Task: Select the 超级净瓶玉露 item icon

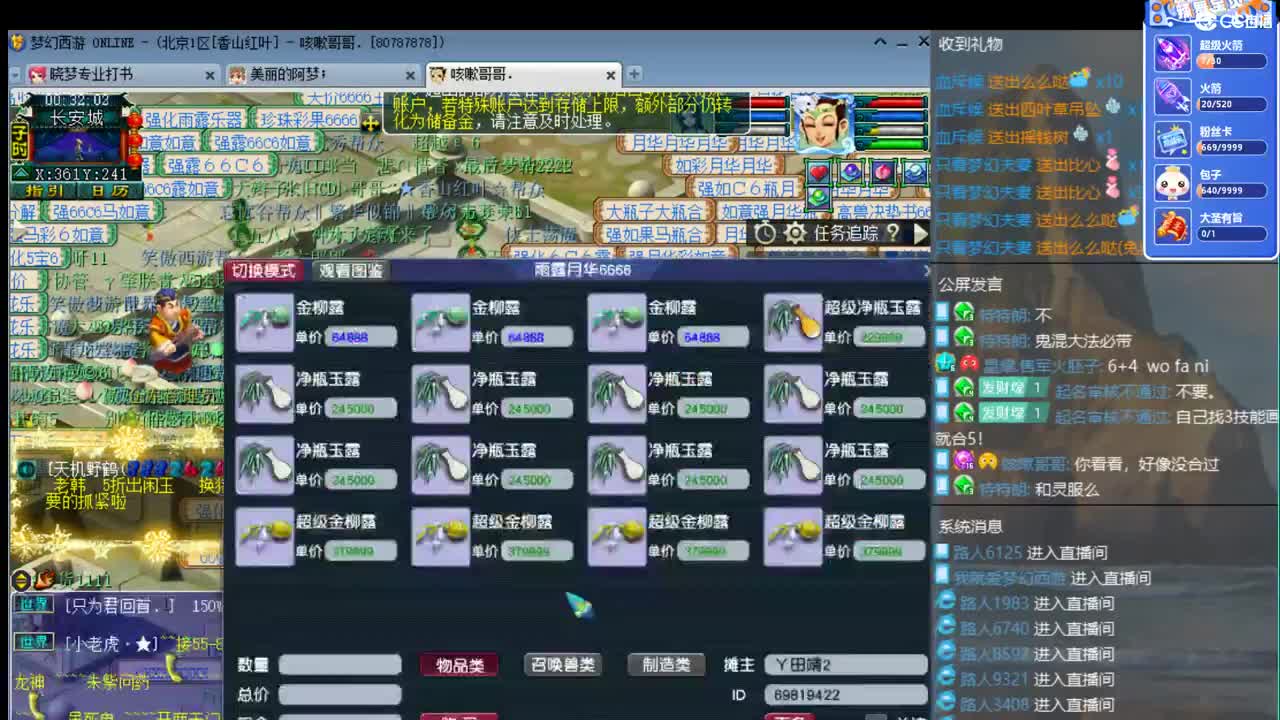Action: point(793,322)
